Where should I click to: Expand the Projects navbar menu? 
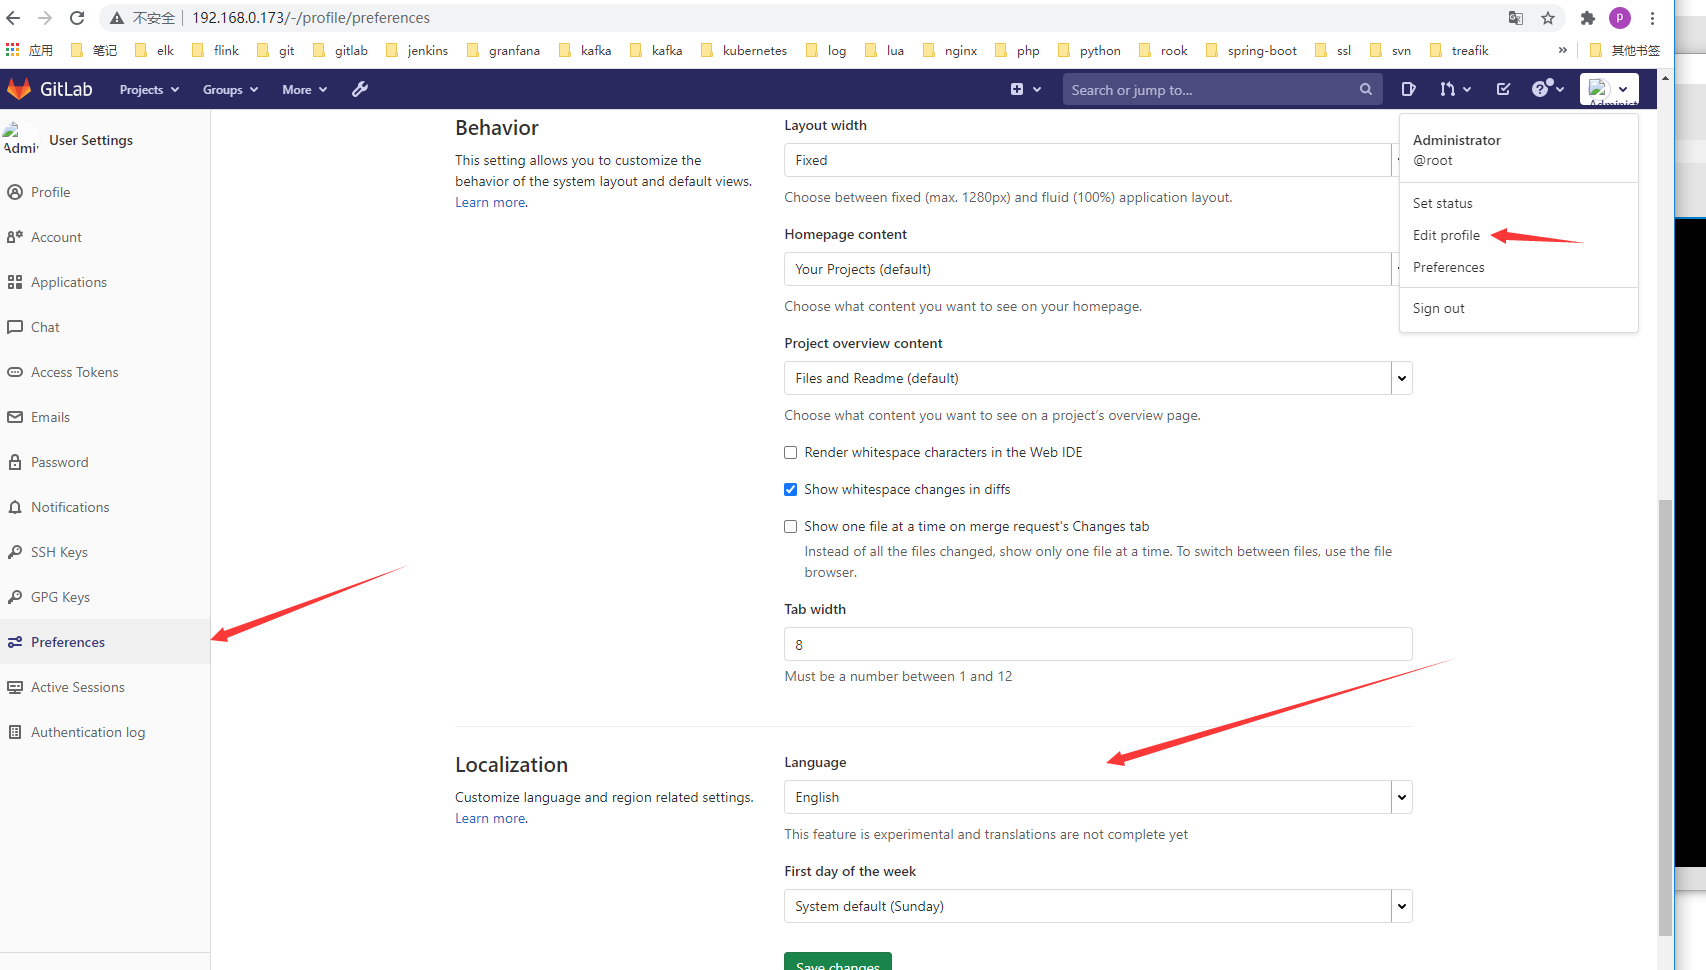pos(149,89)
